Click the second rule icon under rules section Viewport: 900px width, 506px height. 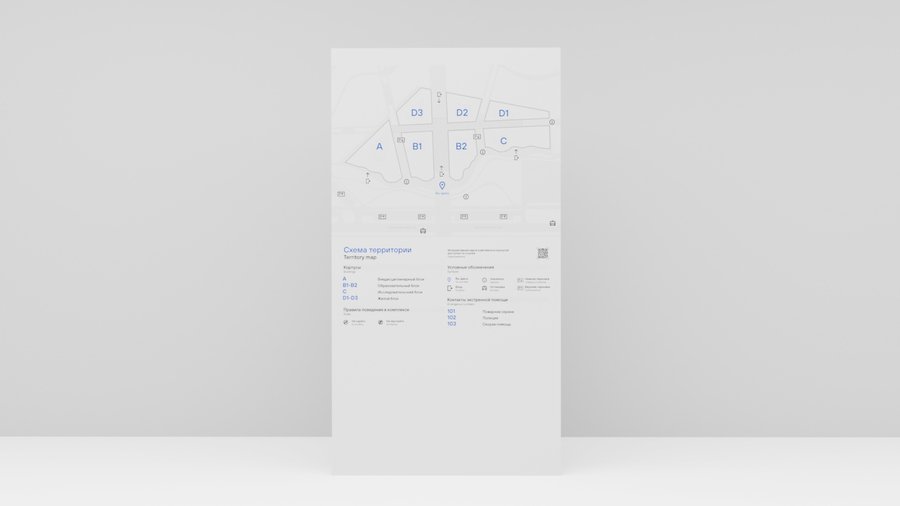pos(381,322)
